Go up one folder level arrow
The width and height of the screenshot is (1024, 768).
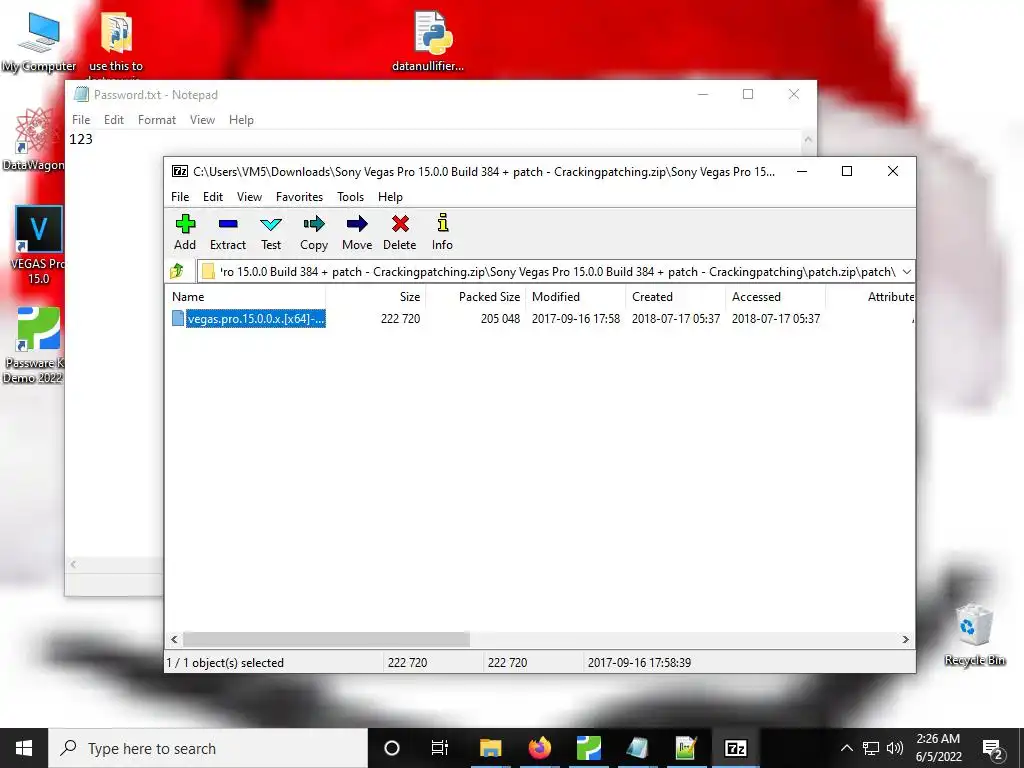[177, 271]
